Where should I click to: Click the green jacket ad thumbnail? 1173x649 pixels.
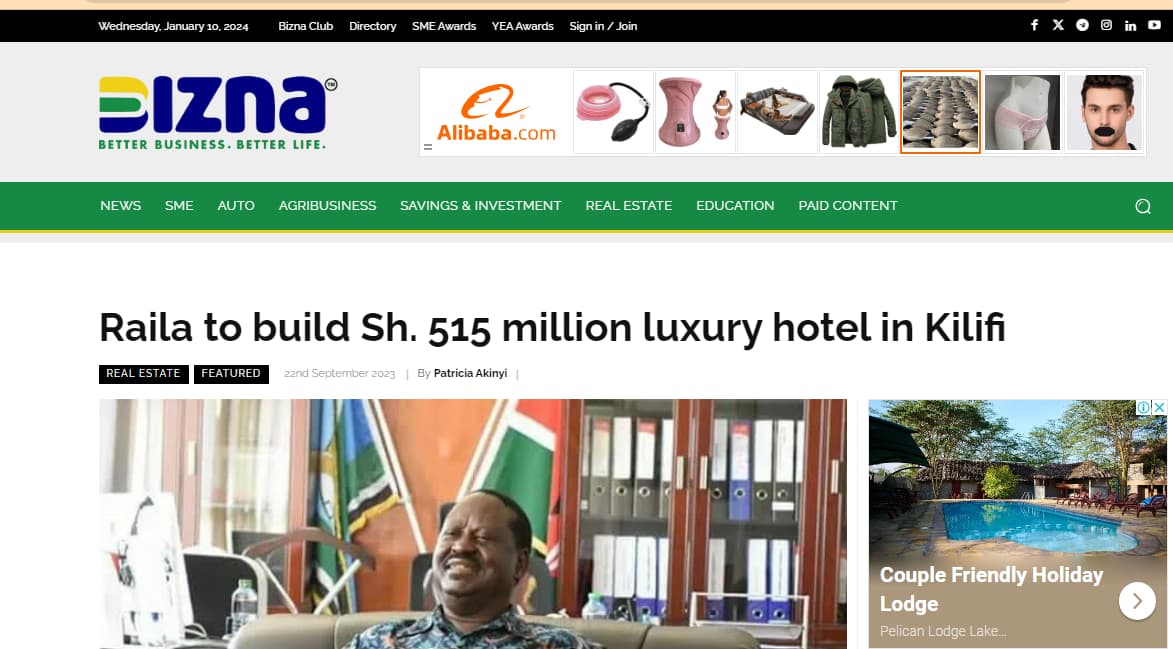pos(858,112)
